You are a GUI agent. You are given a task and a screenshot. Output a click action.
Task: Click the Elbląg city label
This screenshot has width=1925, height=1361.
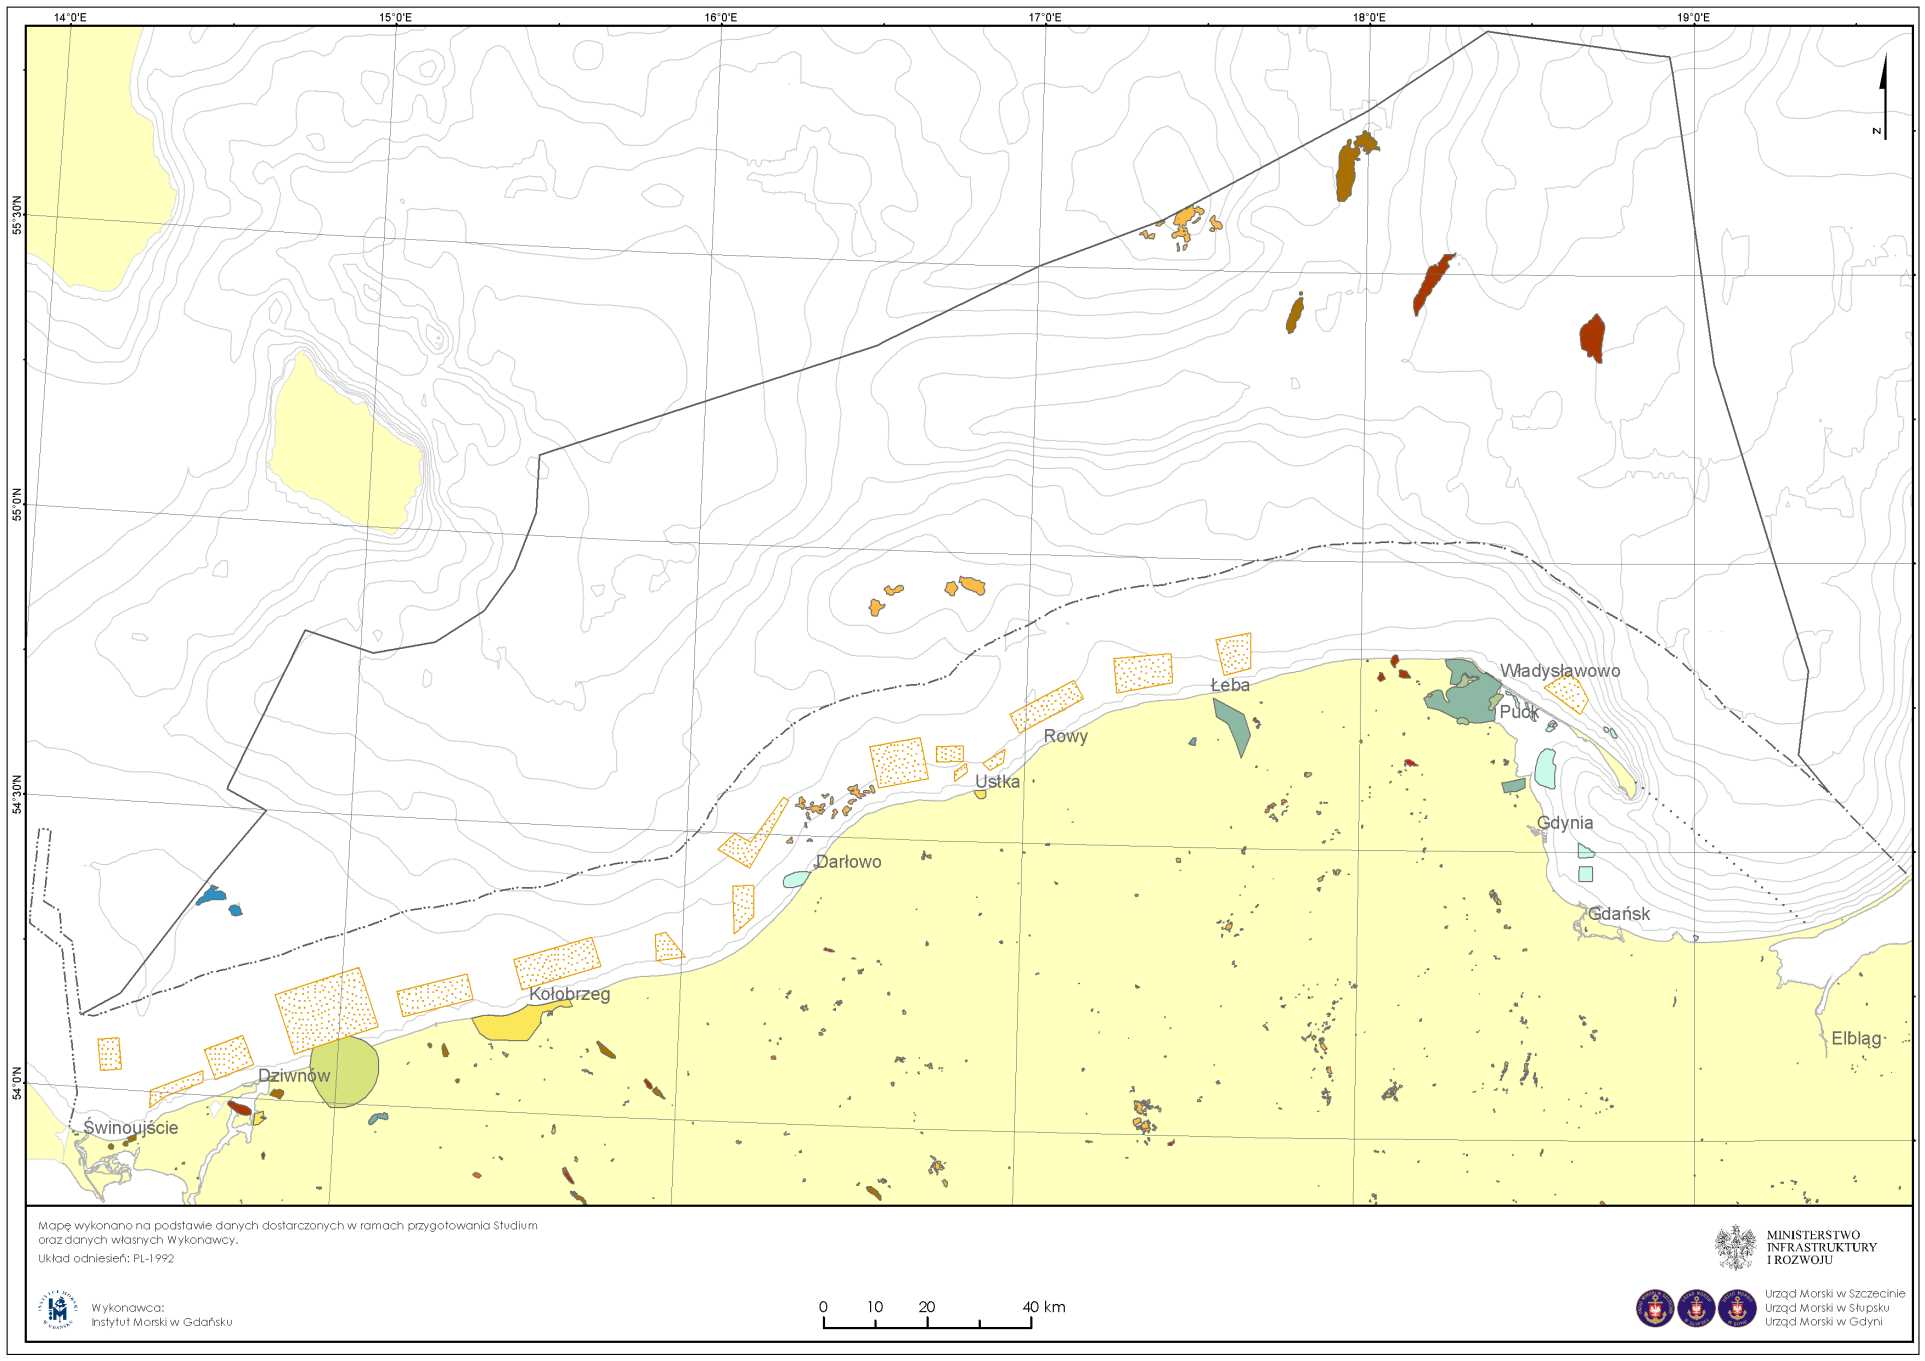[1857, 1039]
